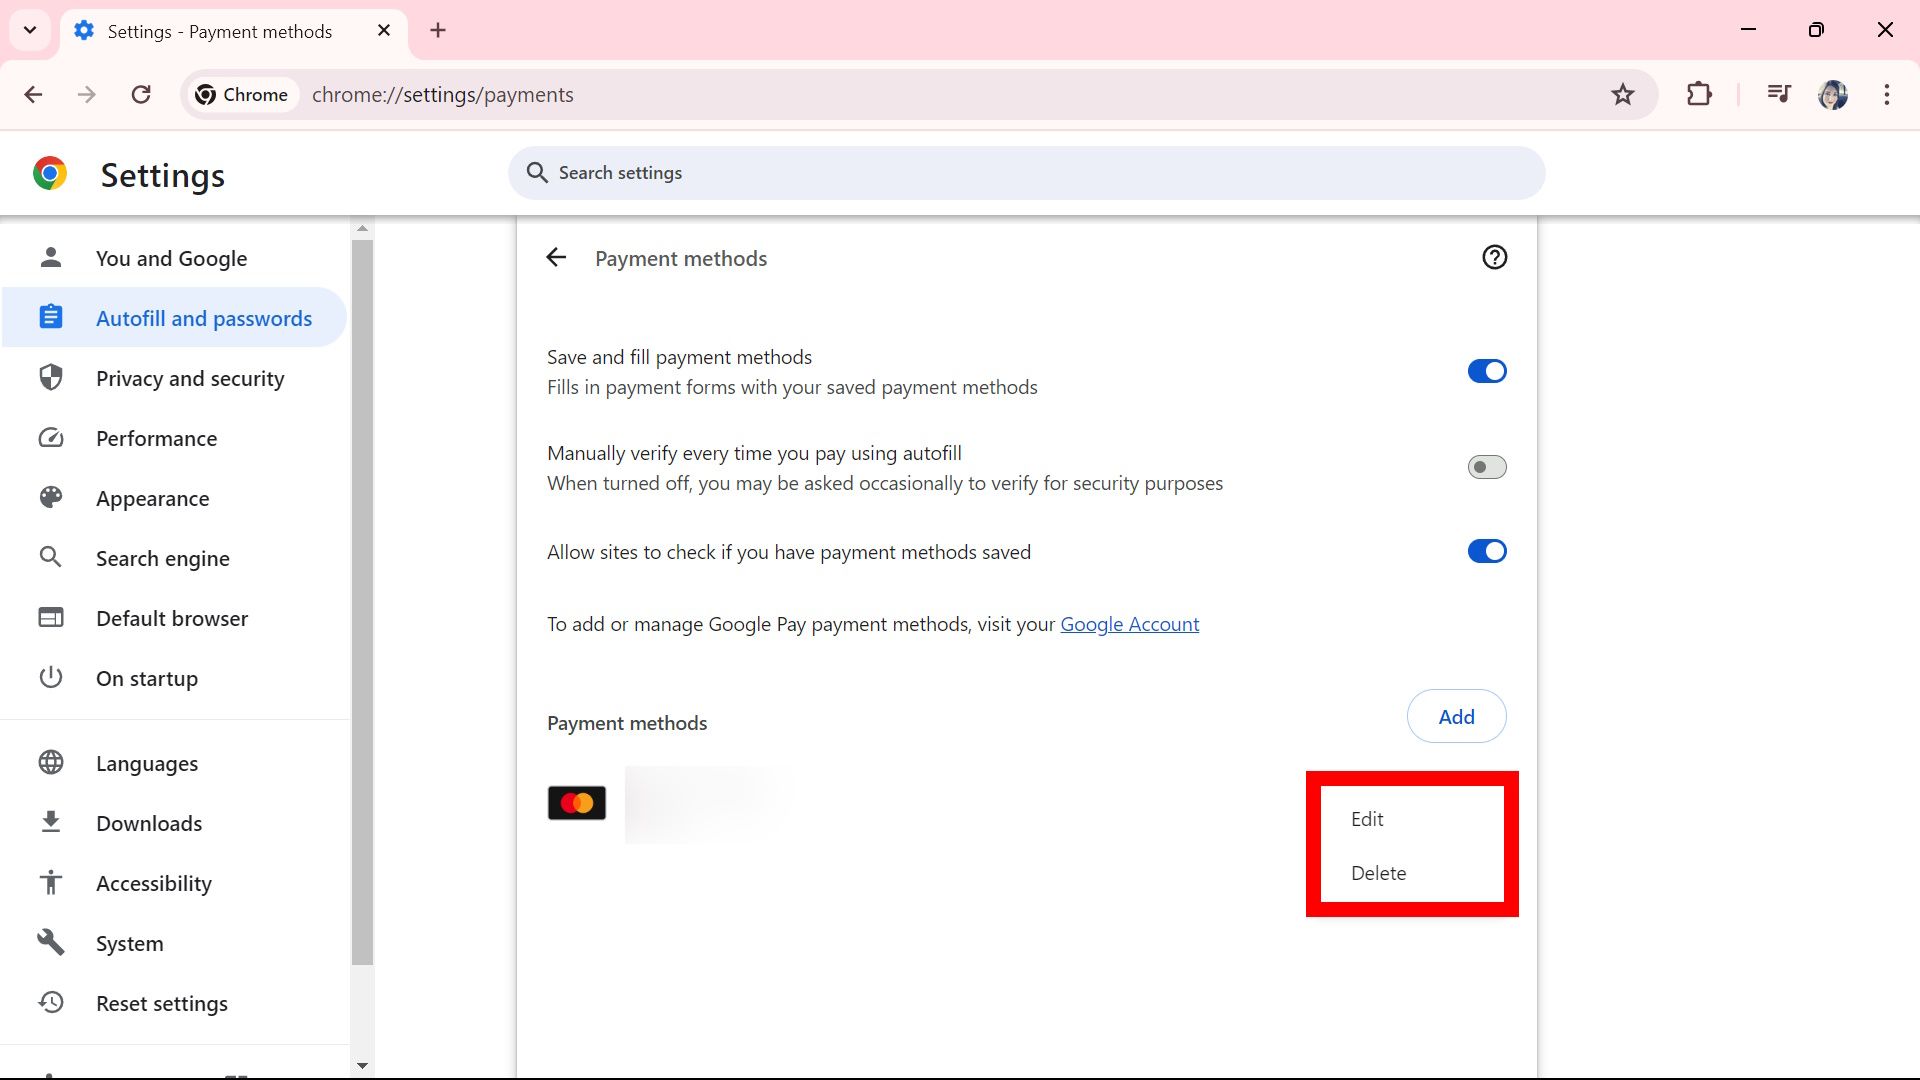Select the Settings - Payment methods tab
The height and width of the screenshot is (1080, 1920).
coord(218,31)
